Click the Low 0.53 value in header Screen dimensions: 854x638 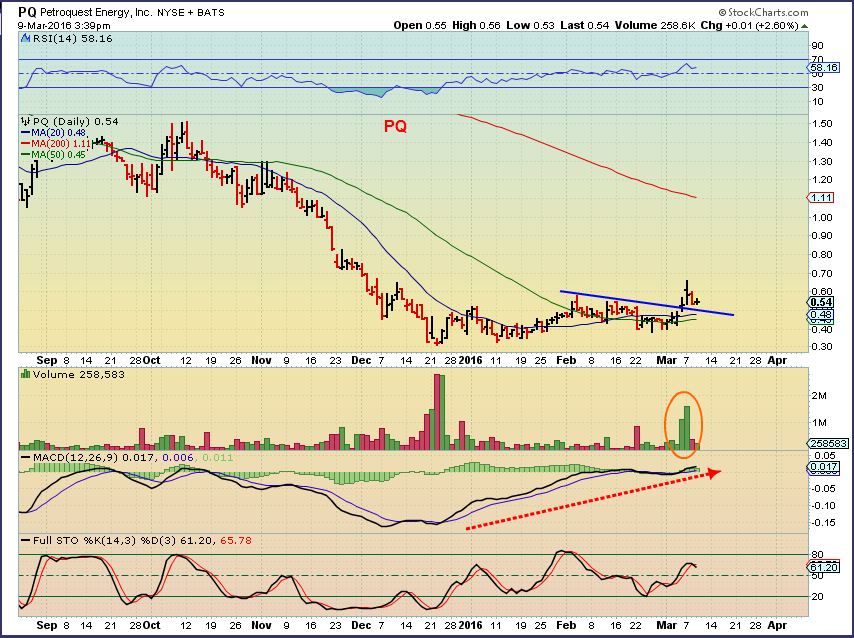530,25
